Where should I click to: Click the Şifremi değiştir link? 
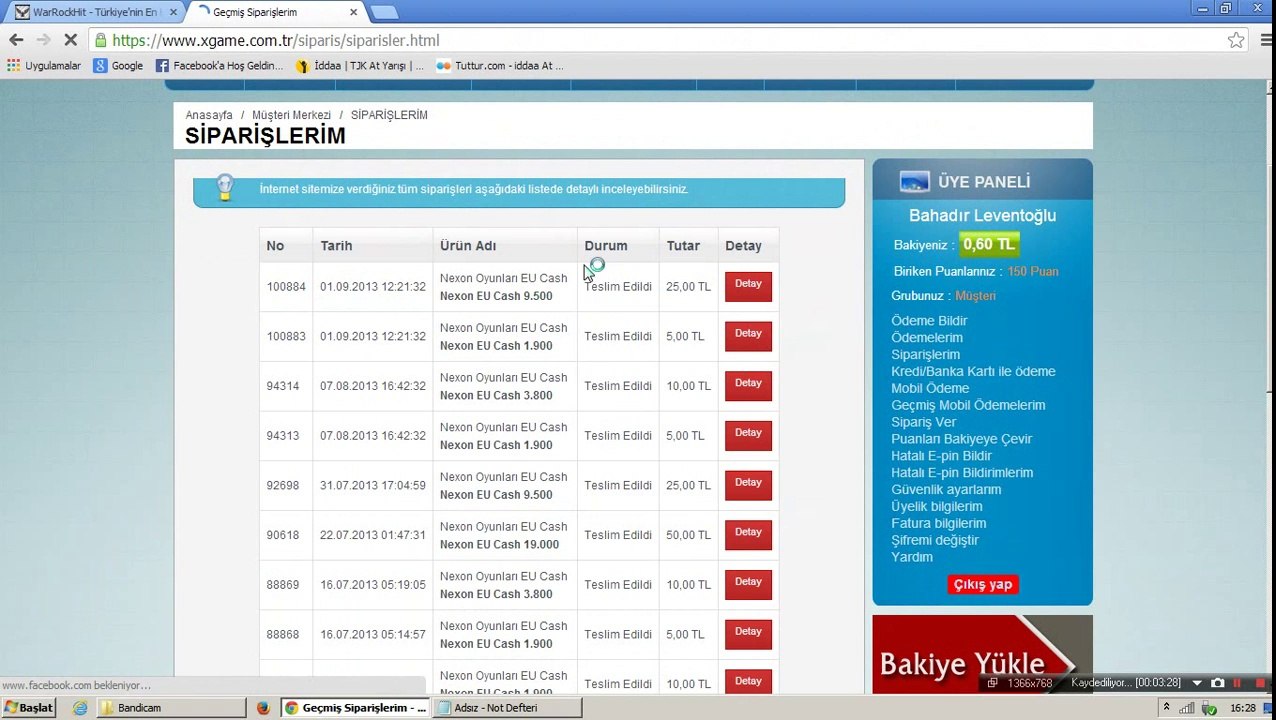[935, 540]
